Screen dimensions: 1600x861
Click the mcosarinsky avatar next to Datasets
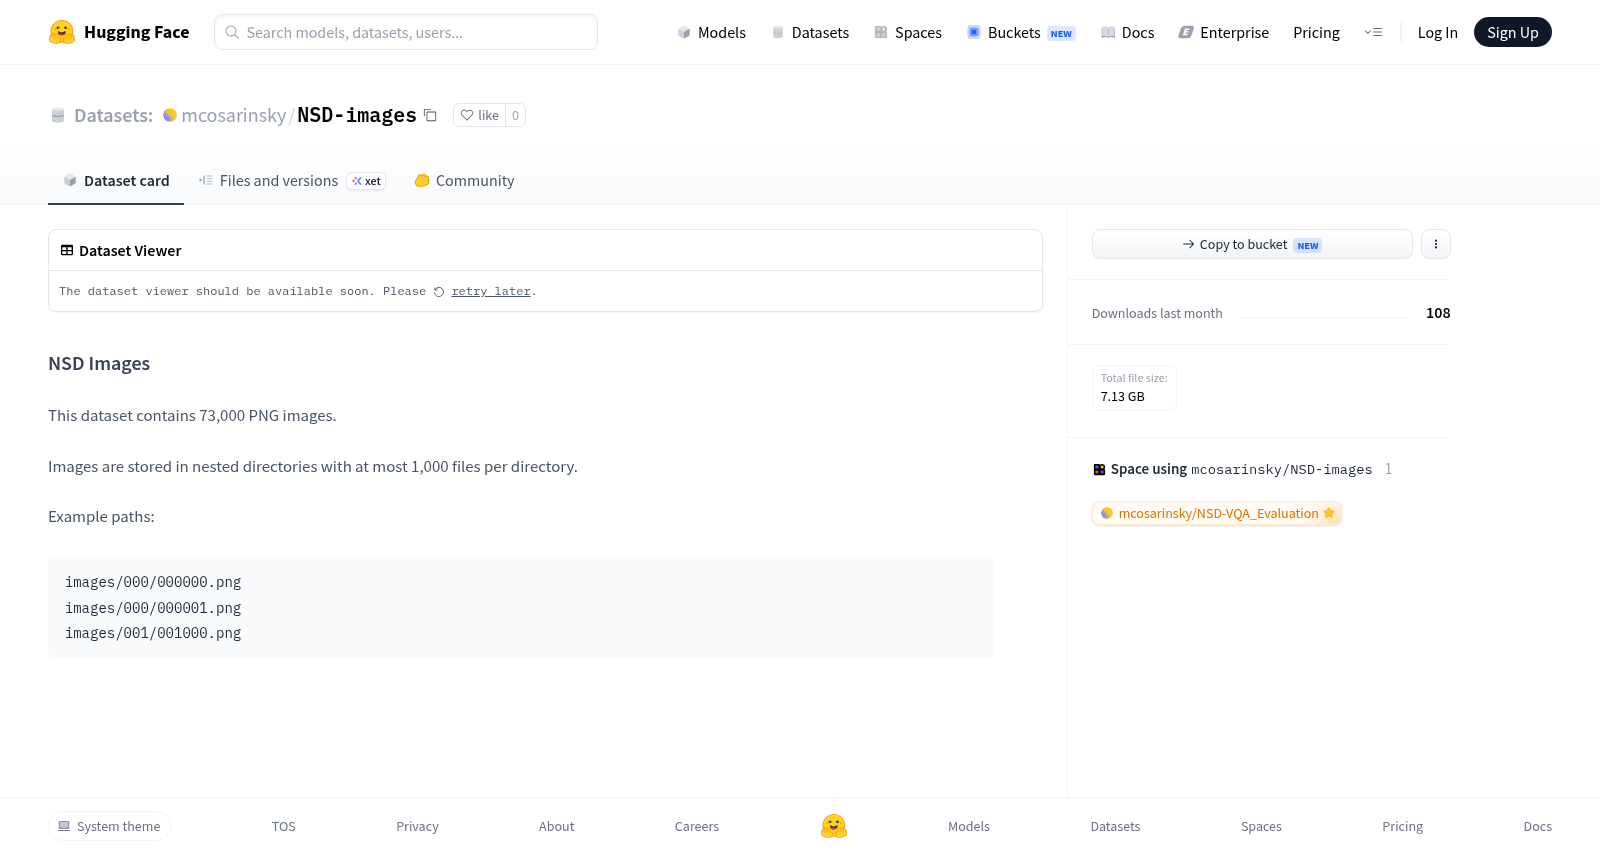[x=170, y=115]
